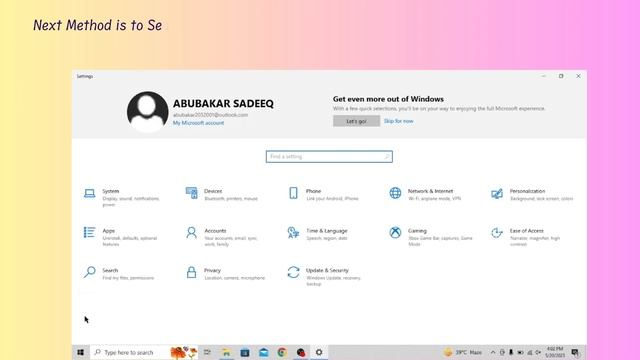Click the clock and date in taskbar
This screenshot has width=640, height=360.
[x=555, y=352]
